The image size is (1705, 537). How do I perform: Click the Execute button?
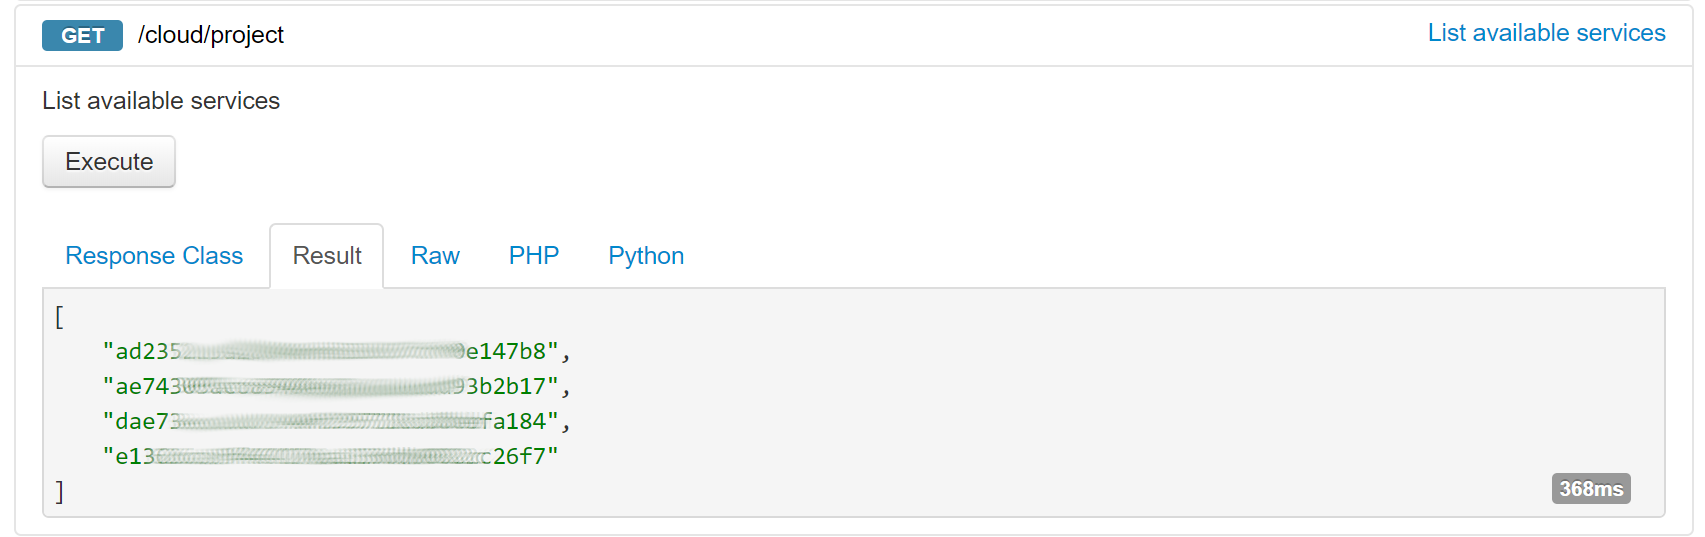click(x=109, y=162)
